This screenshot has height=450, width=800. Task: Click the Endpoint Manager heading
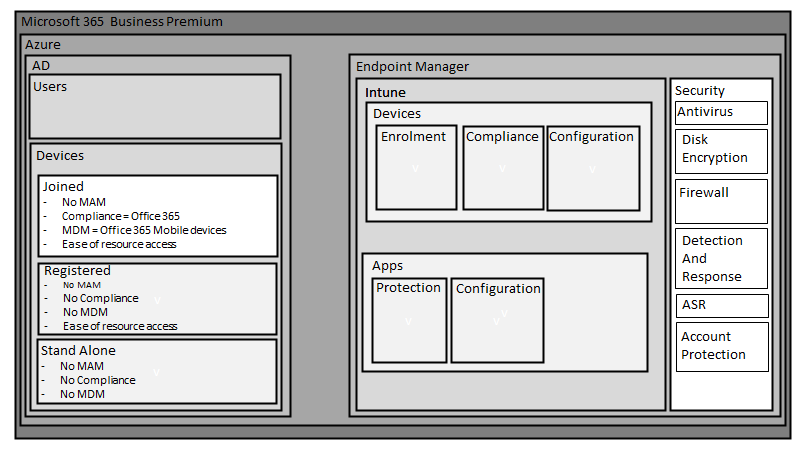412,66
